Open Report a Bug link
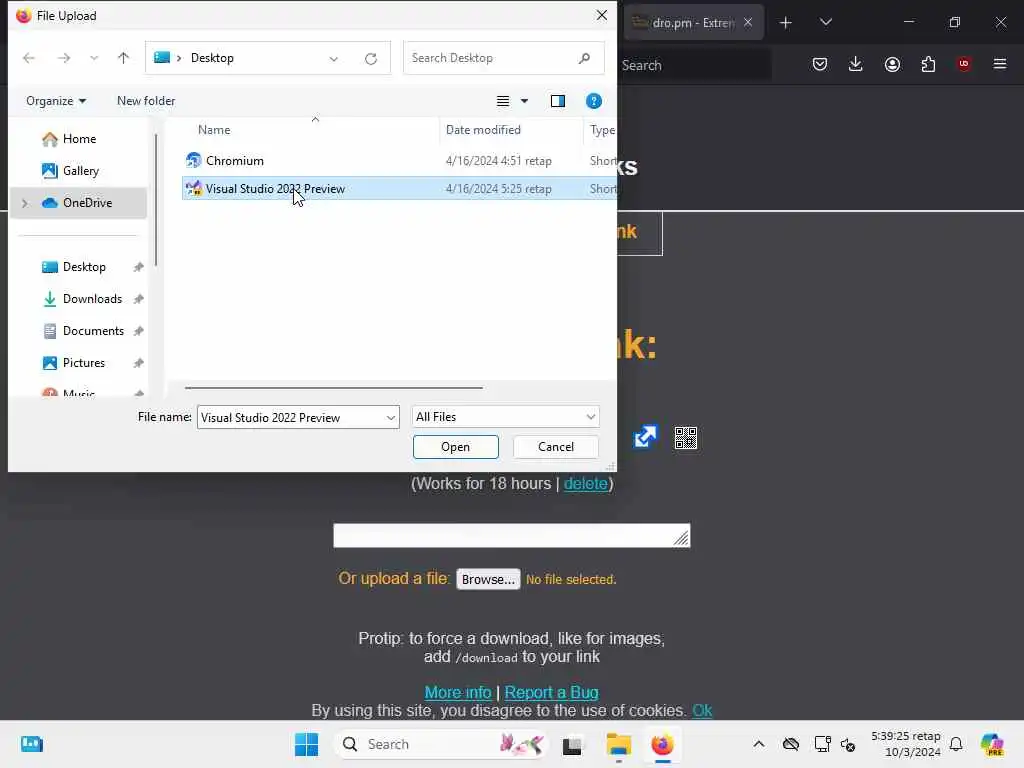Viewport: 1024px width, 768px height. [551, 692]
